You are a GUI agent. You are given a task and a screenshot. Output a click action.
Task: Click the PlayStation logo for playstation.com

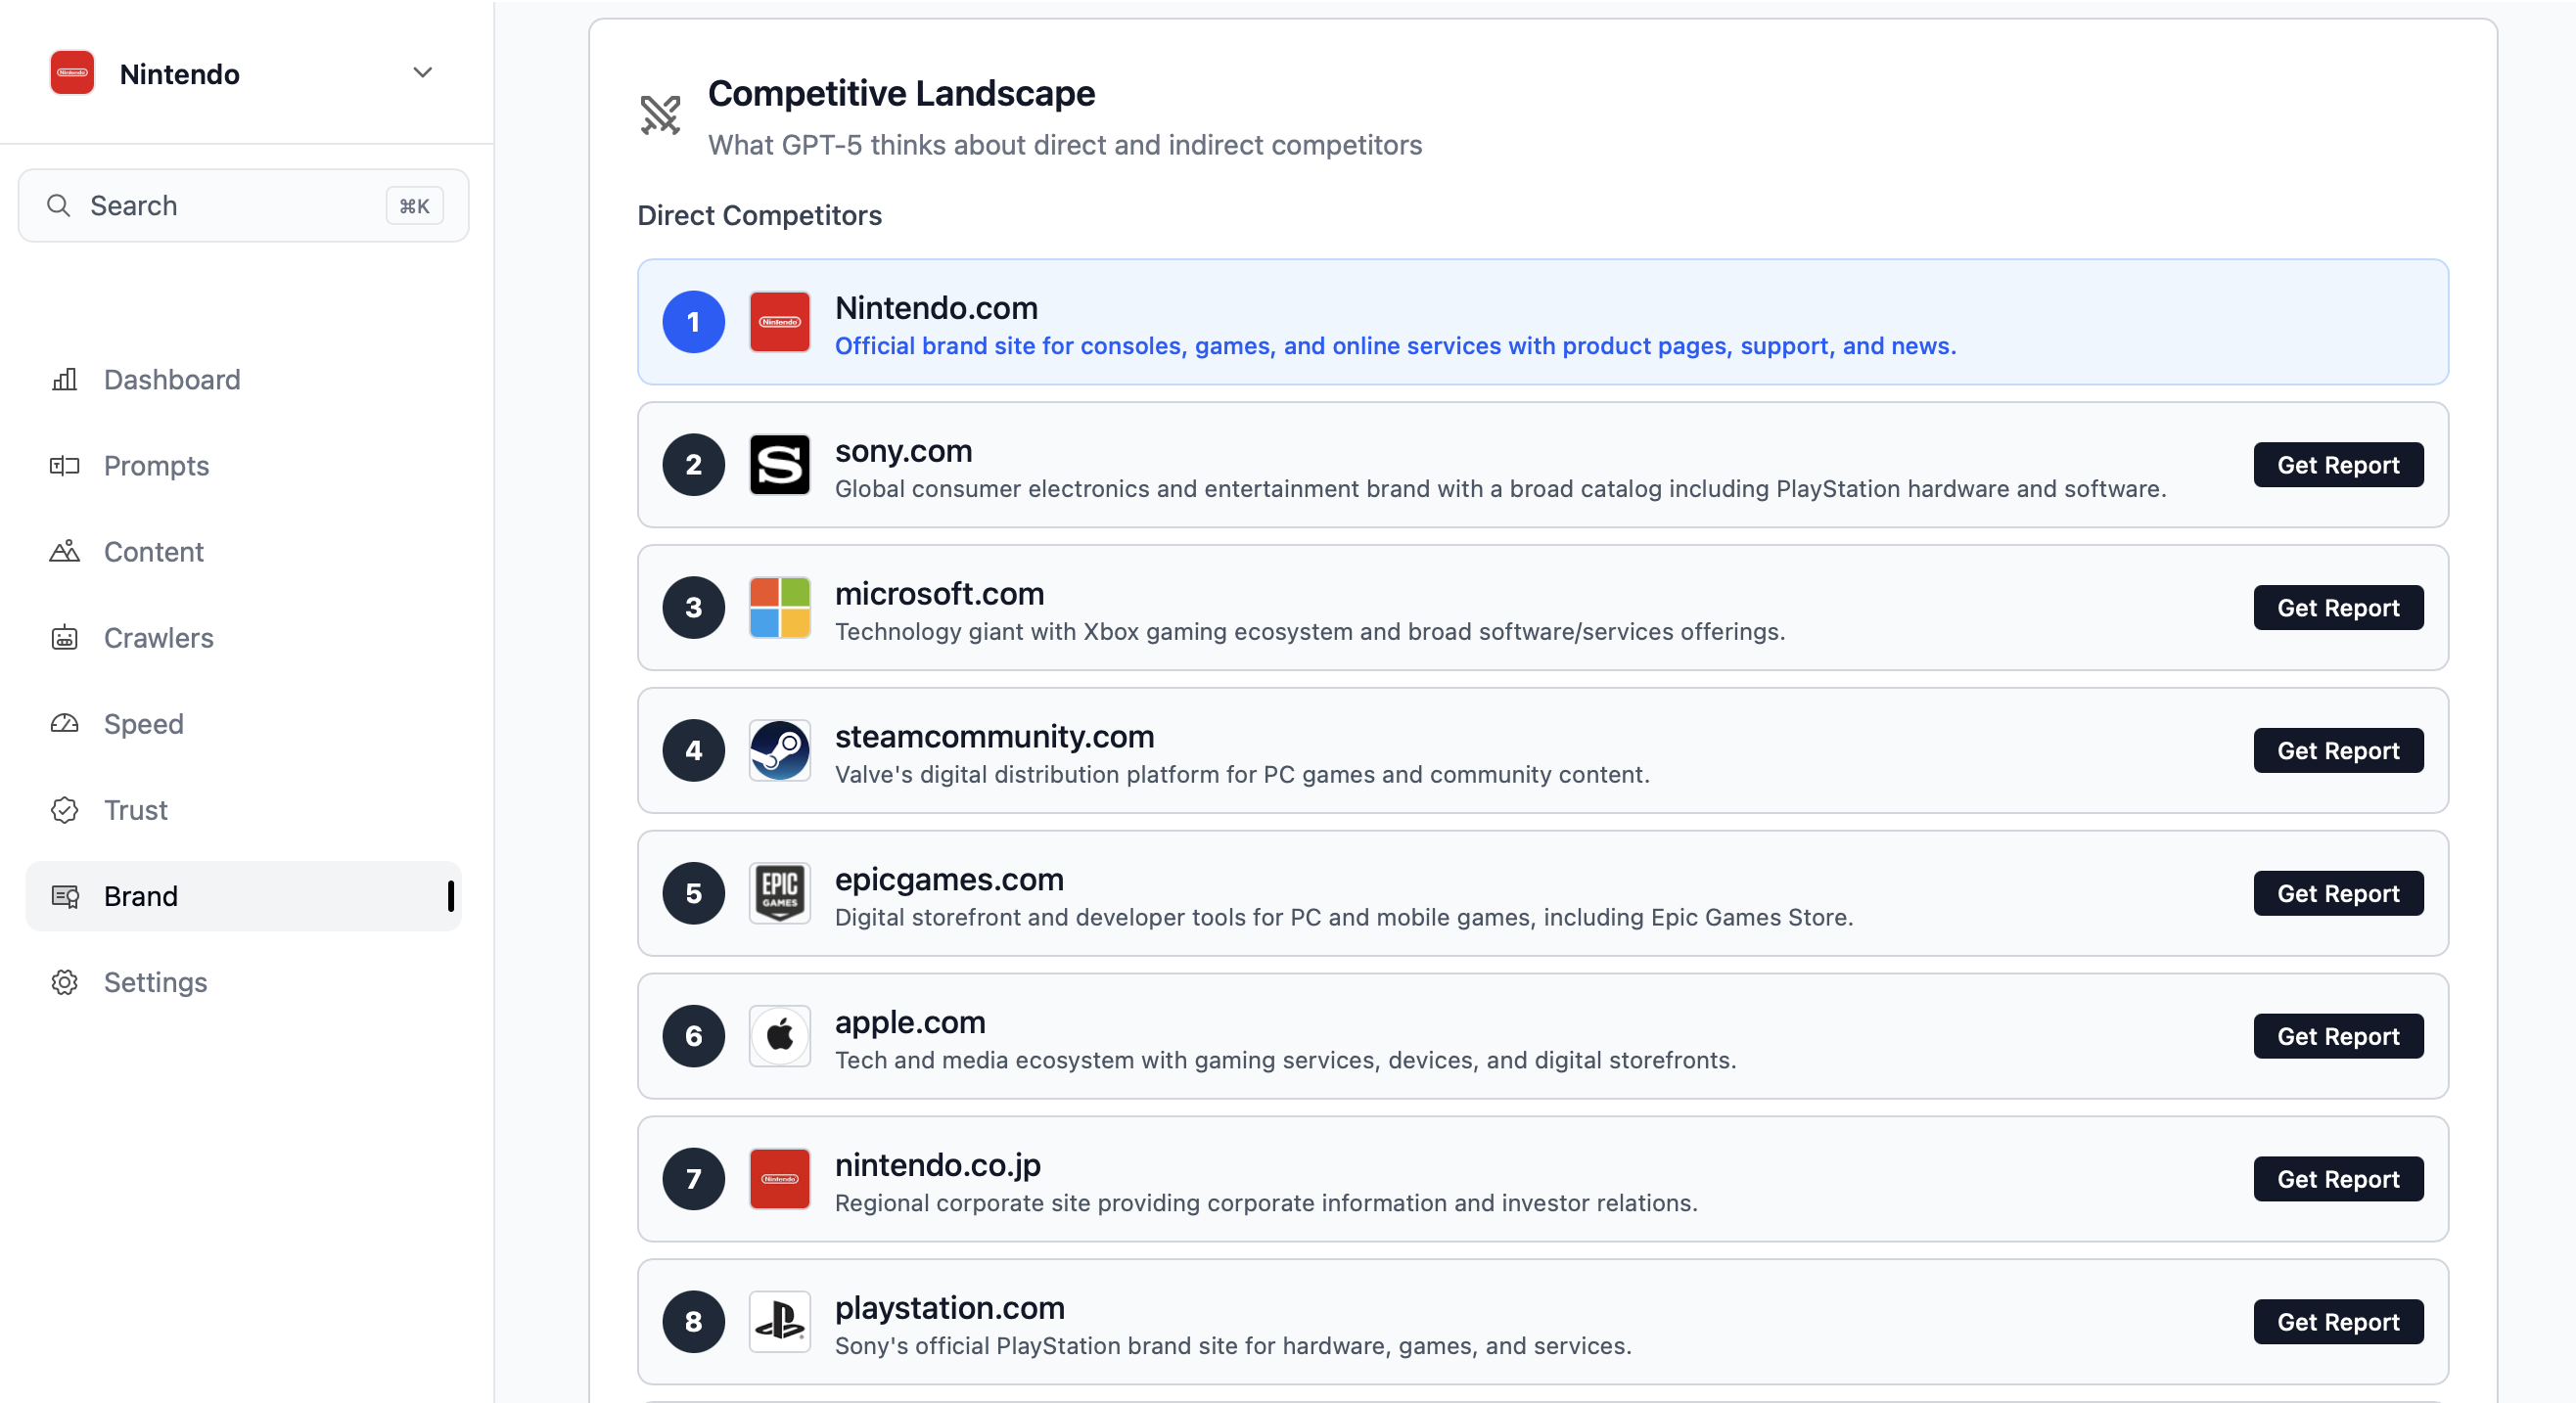pos(779,1321)
